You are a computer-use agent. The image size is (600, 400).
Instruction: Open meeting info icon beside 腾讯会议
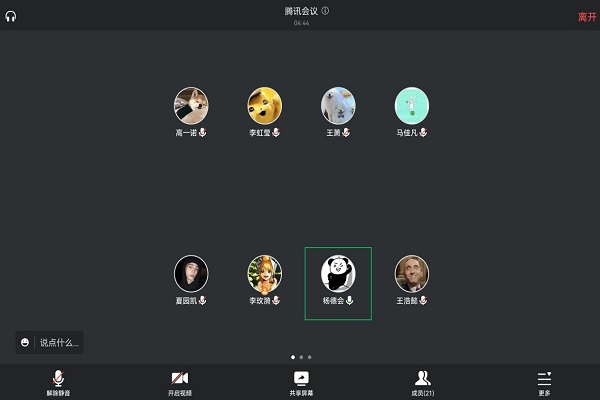[325, 11]
